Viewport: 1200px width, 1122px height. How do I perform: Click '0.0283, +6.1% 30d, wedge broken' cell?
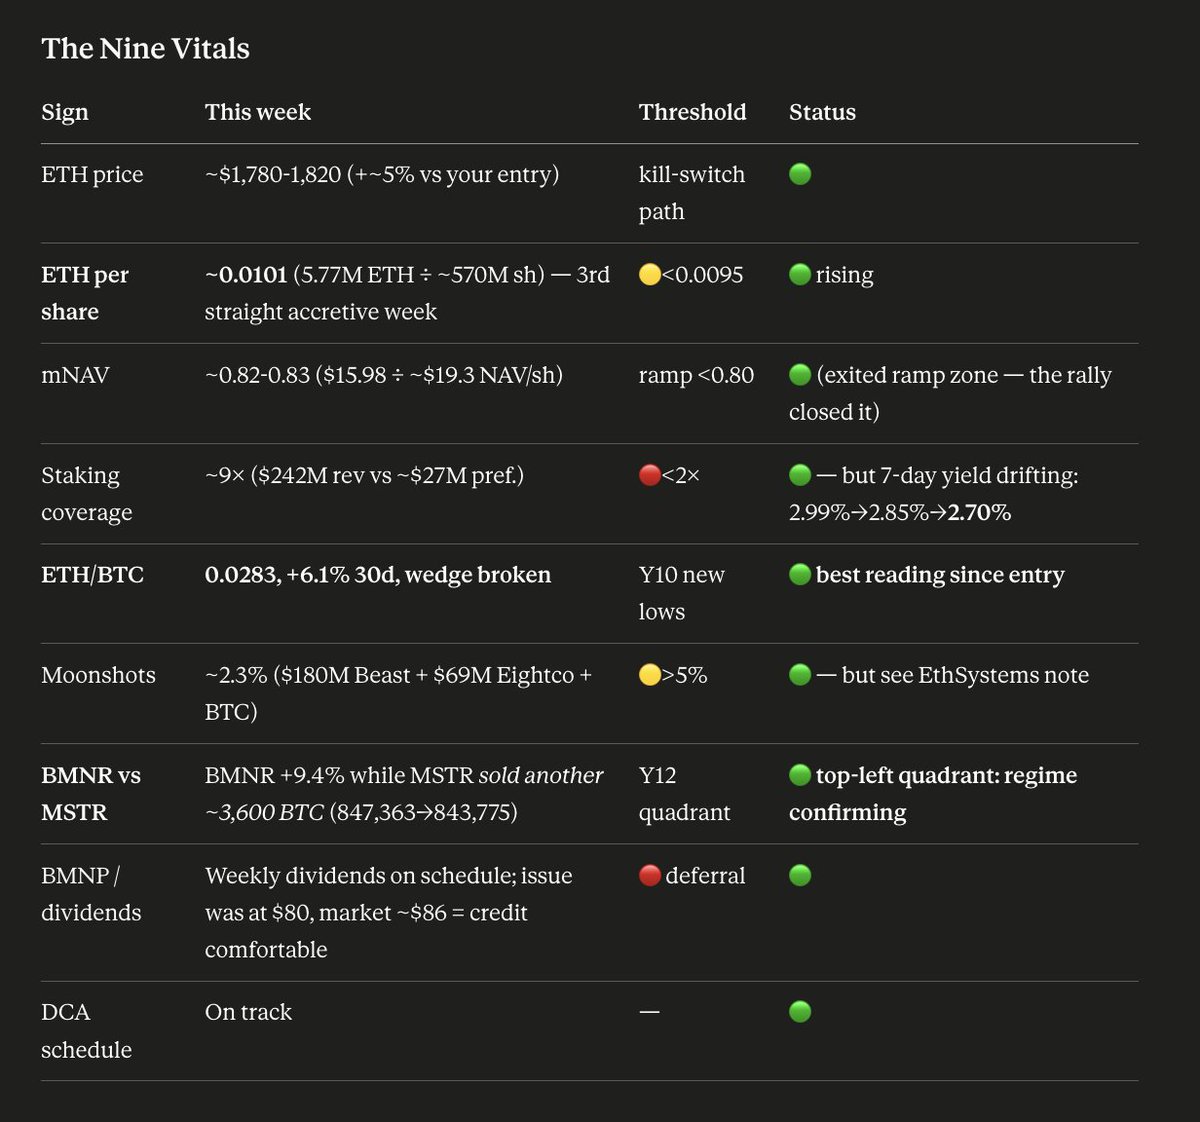tap(378, 575)
